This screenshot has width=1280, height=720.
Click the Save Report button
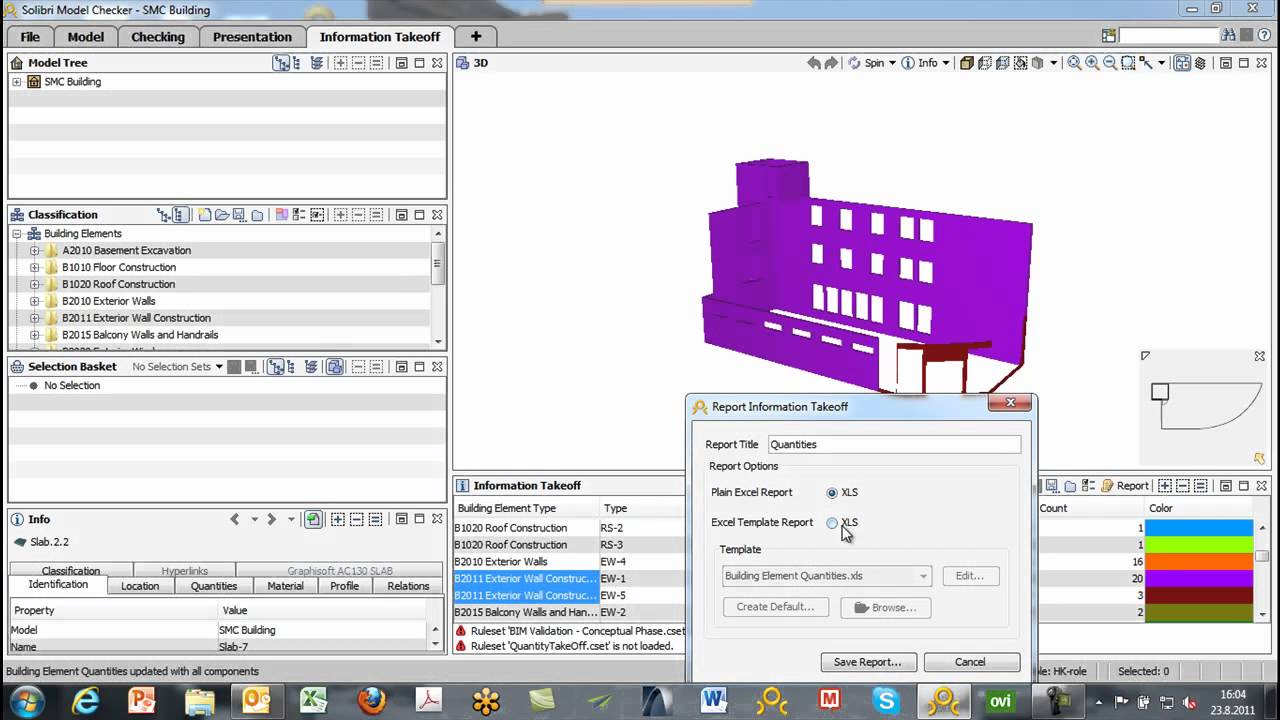pyautogui.click(x=867, y=662)
